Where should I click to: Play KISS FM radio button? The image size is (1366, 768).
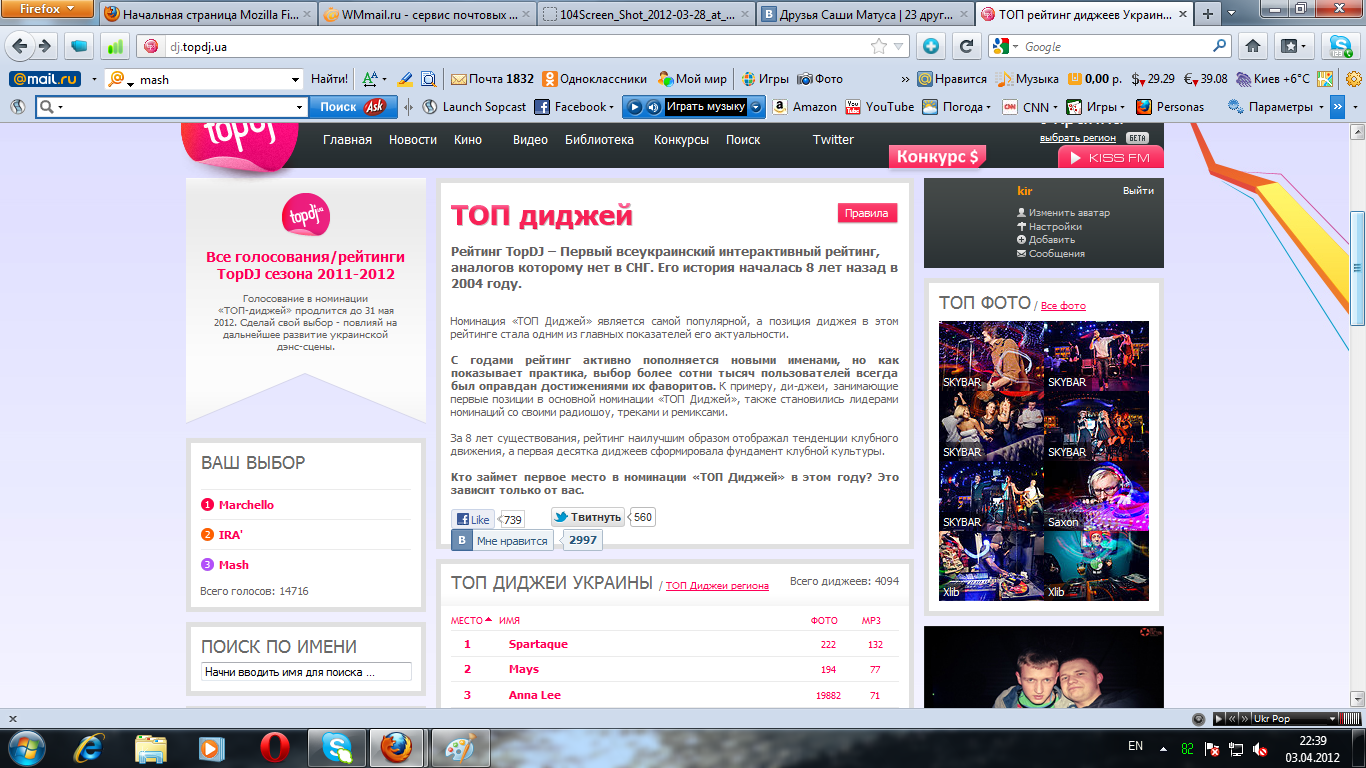(1111, 157)
